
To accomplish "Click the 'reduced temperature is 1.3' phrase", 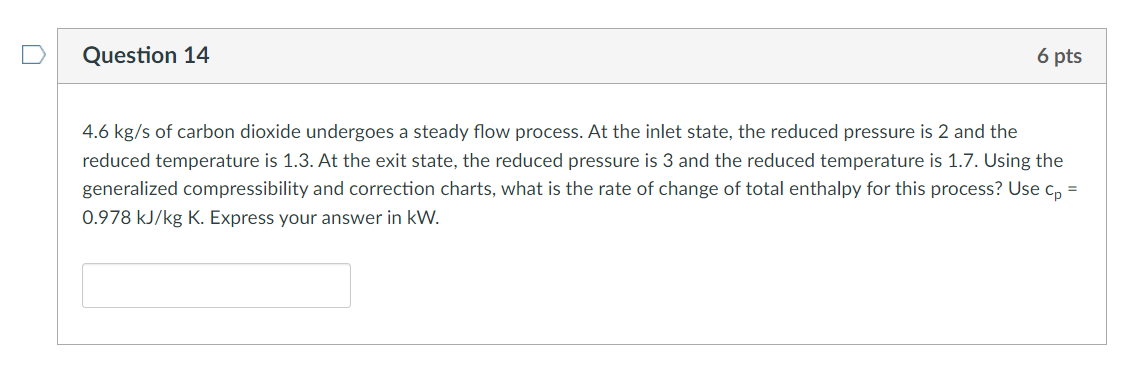I will (x=199, y=160).
